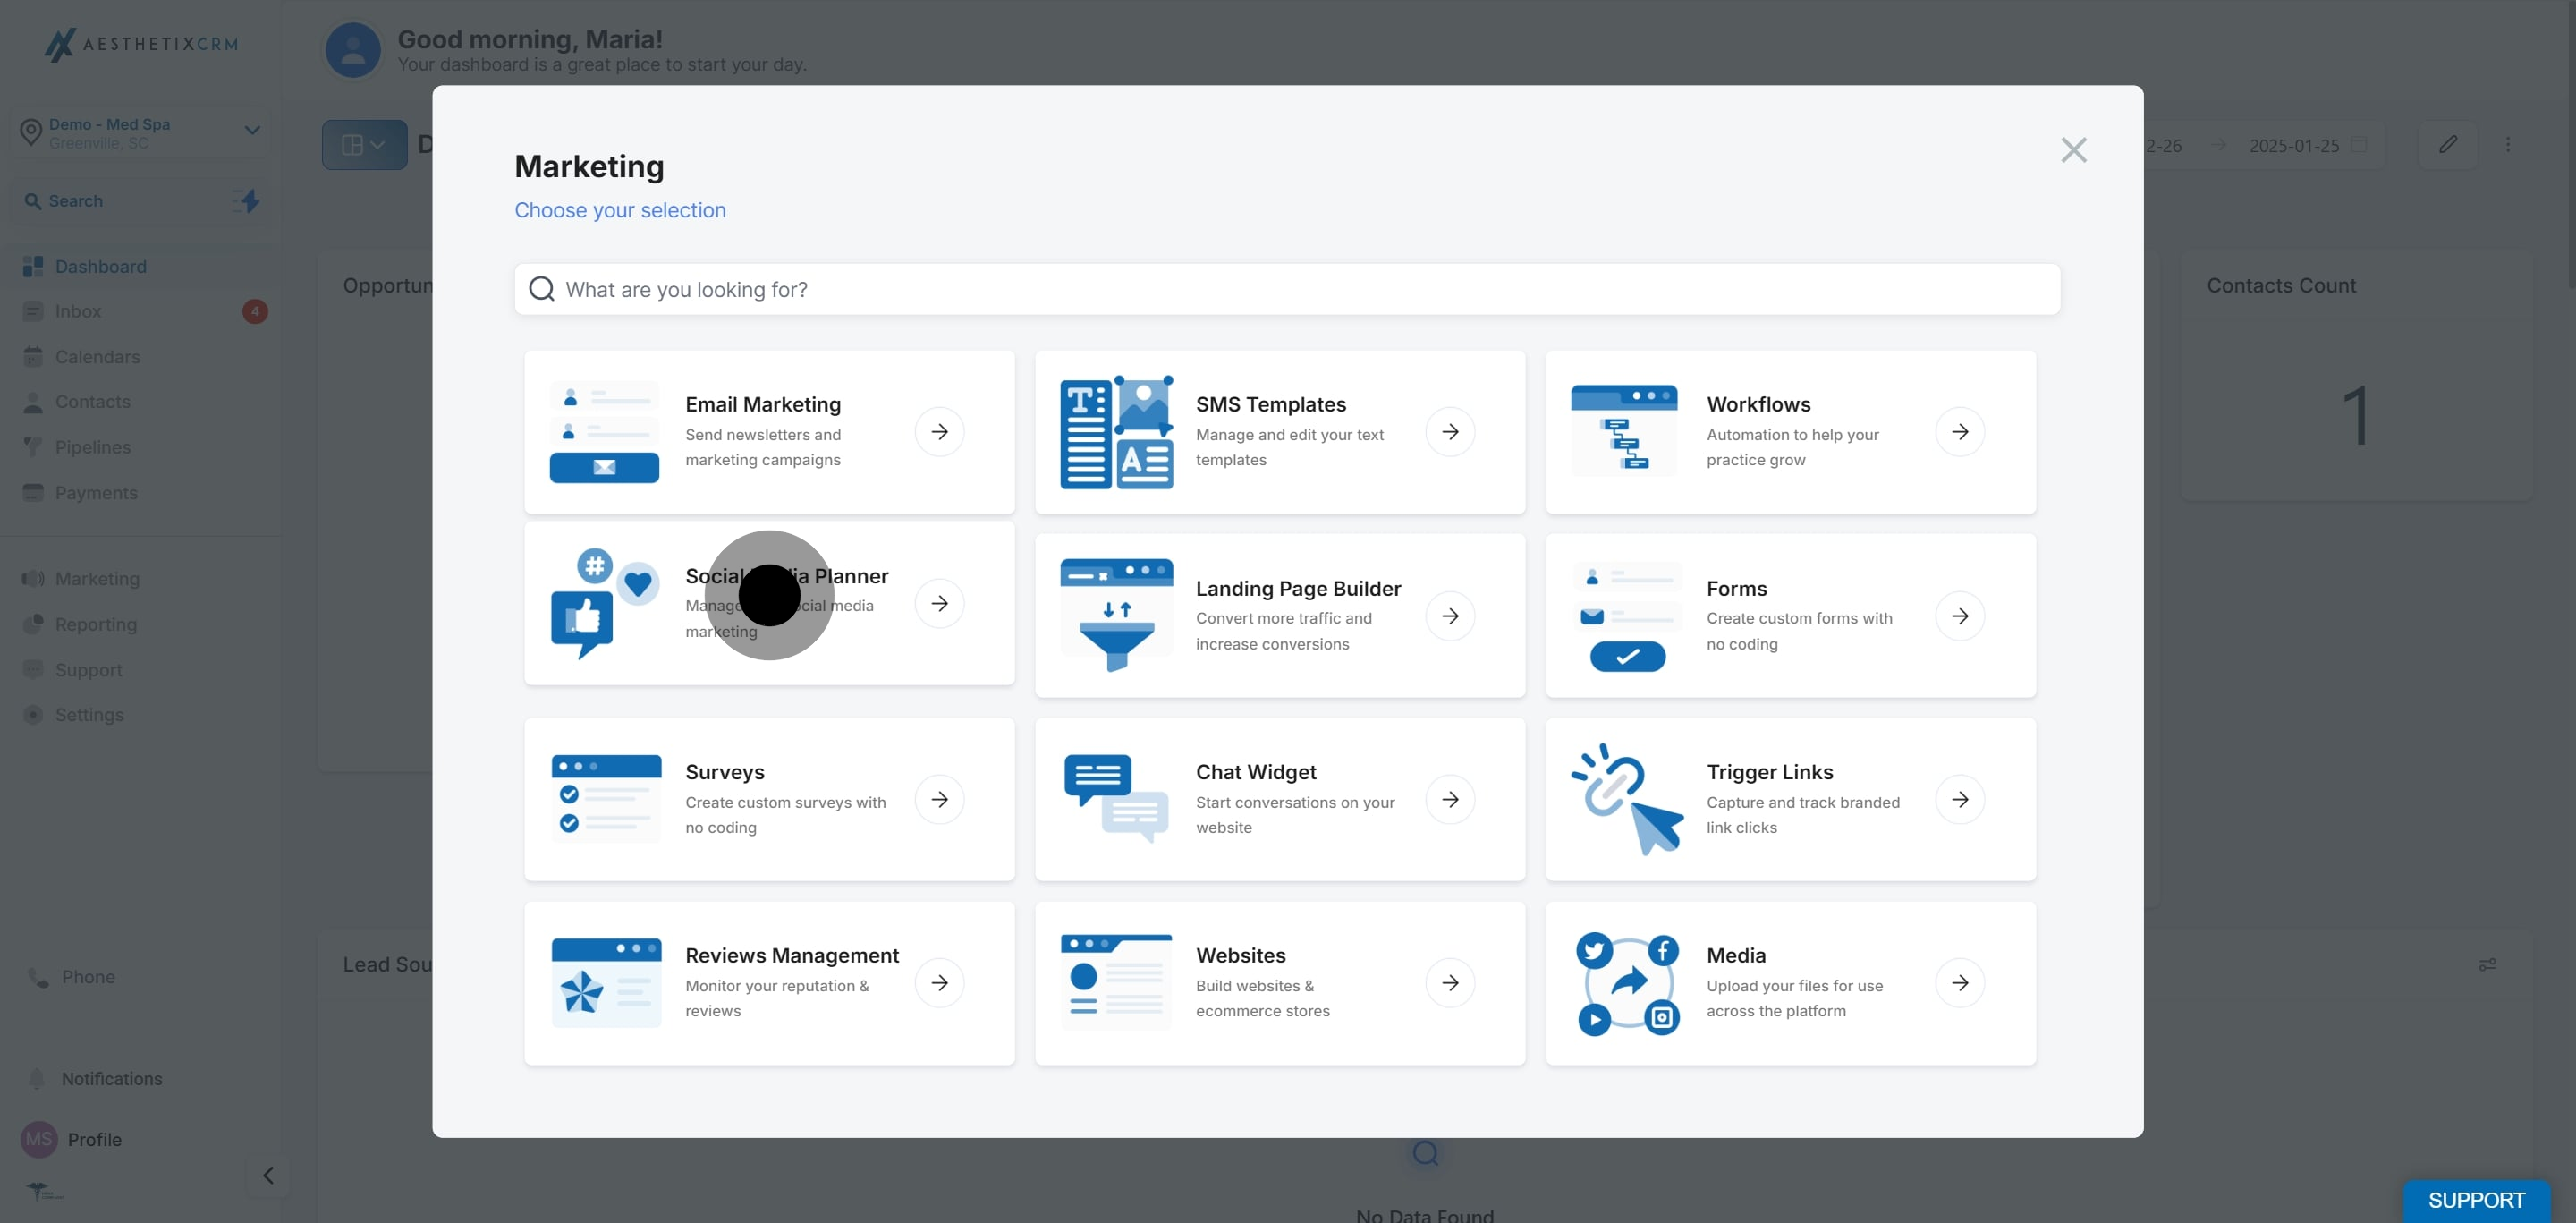Click the Chat Widget speech bubbles icon
Image resolution: width=2576 pixels, height=1223 pixels.
tap(1116, 799)
